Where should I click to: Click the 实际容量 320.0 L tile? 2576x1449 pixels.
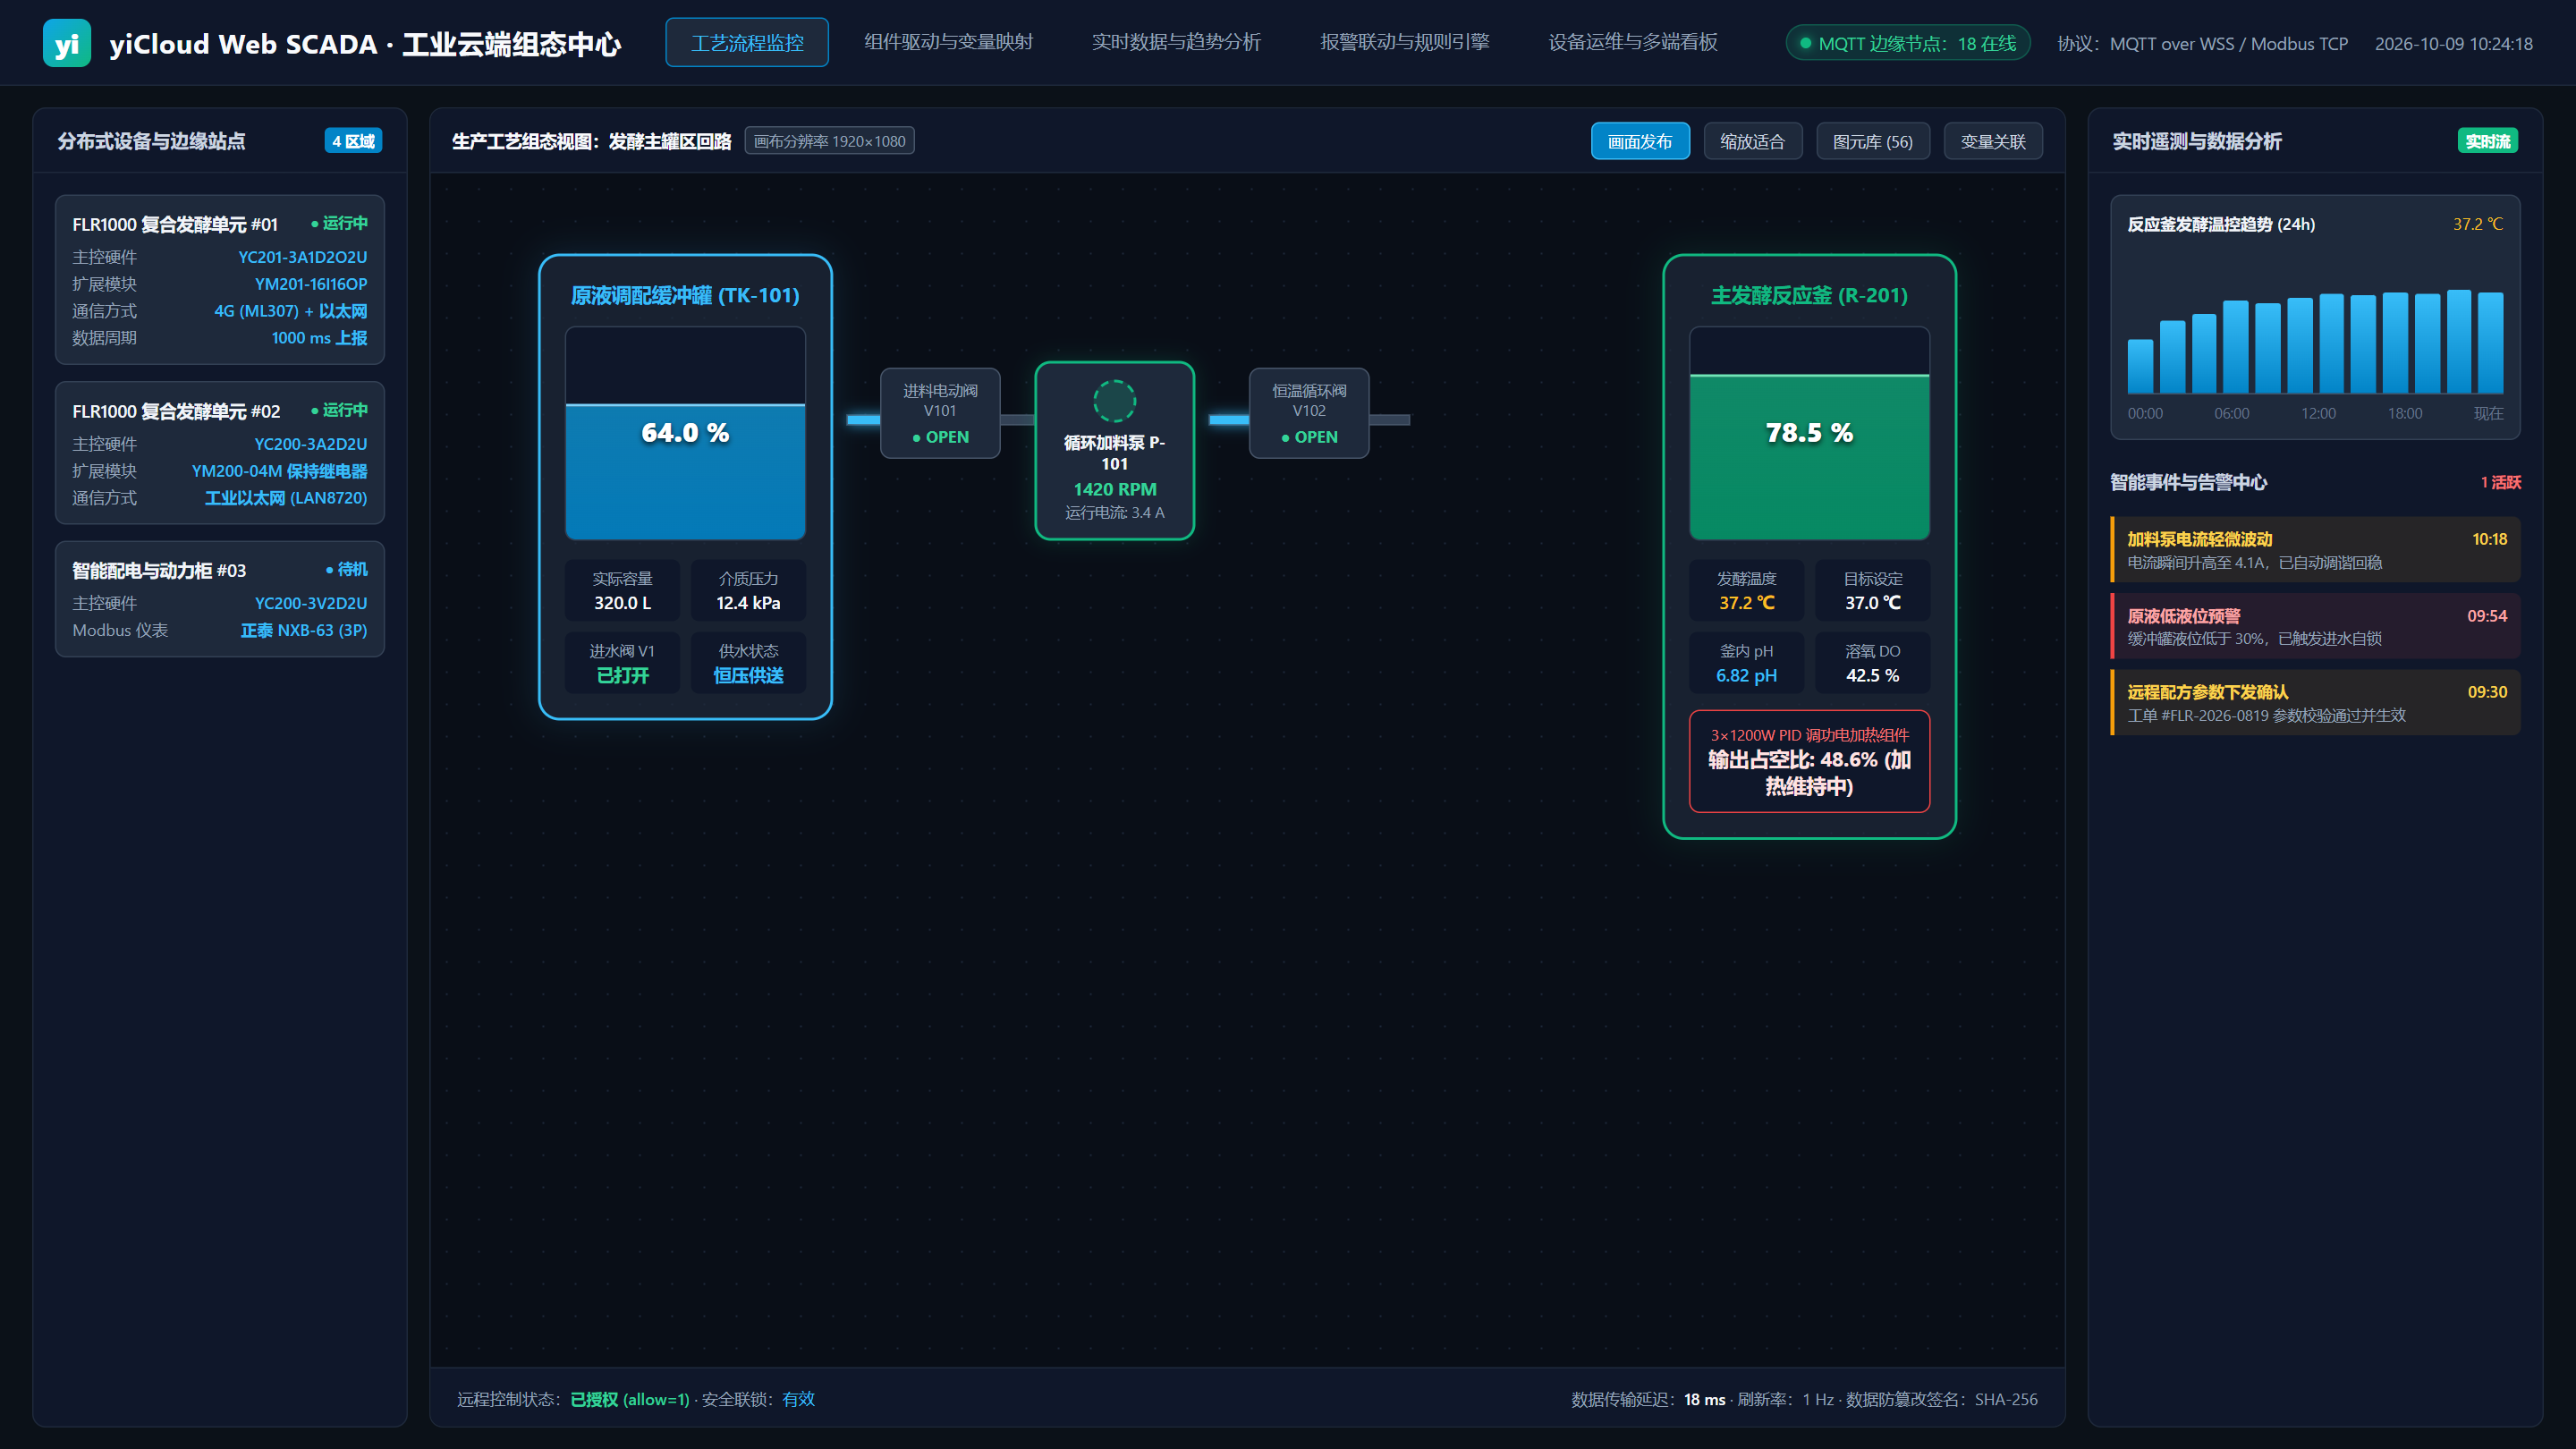622,590
